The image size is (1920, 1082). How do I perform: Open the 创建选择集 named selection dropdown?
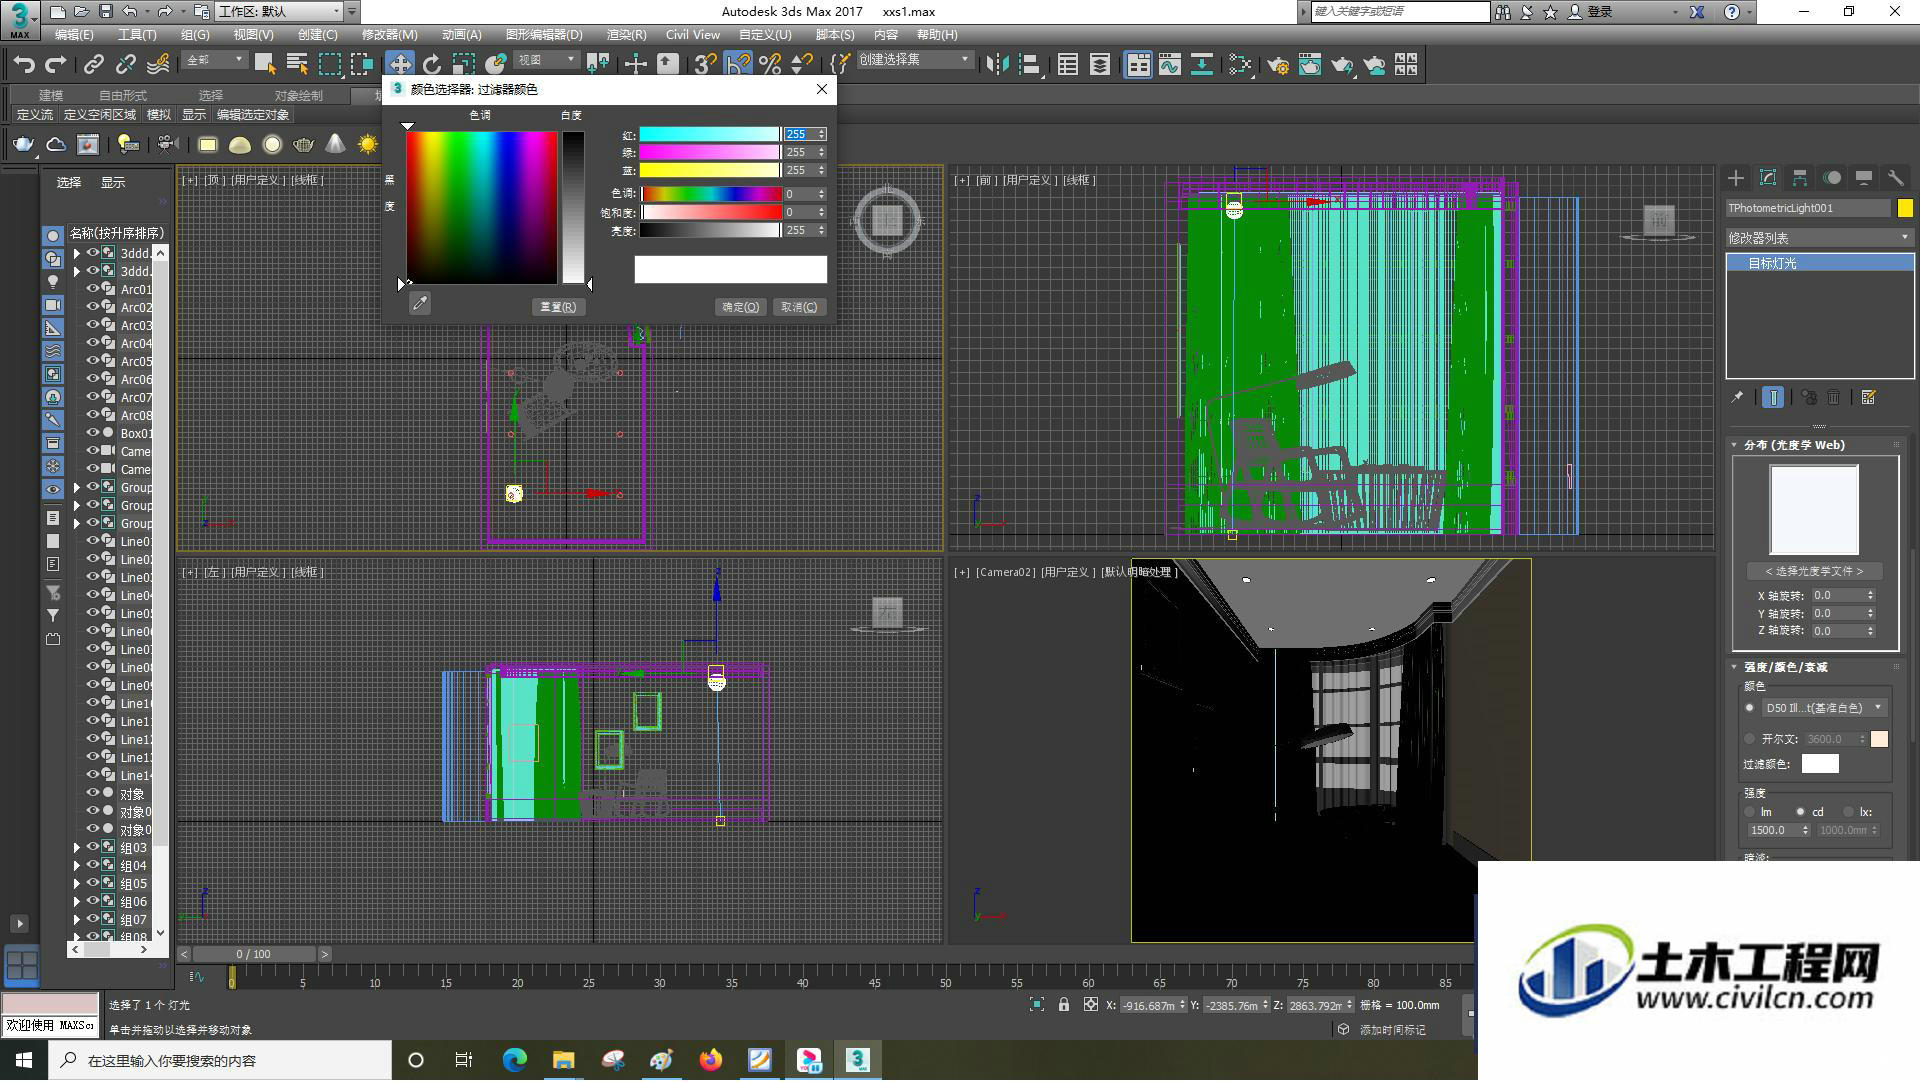point(915,60)
